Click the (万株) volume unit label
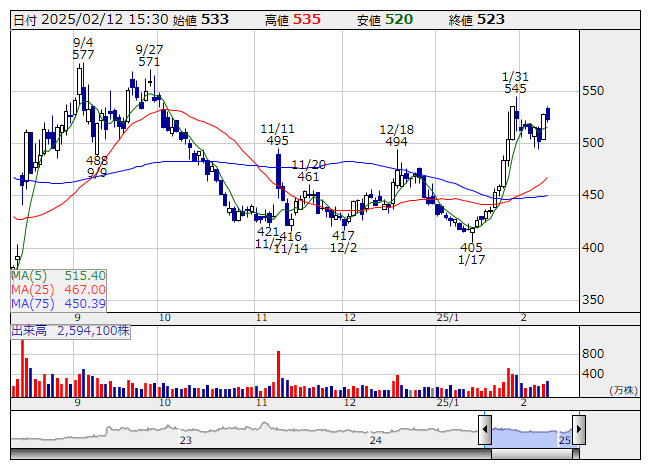 [623, 390]
